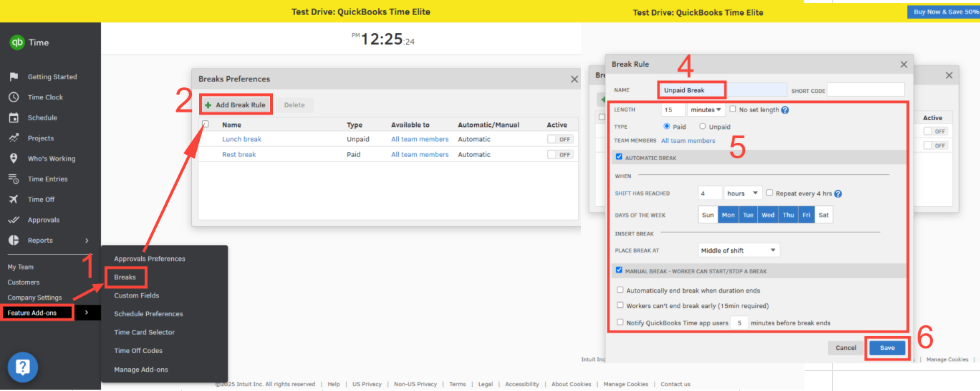This screenshot has height=391, width=980.
Task: Toggle Rest break active switch
Action: click(560, 154)
